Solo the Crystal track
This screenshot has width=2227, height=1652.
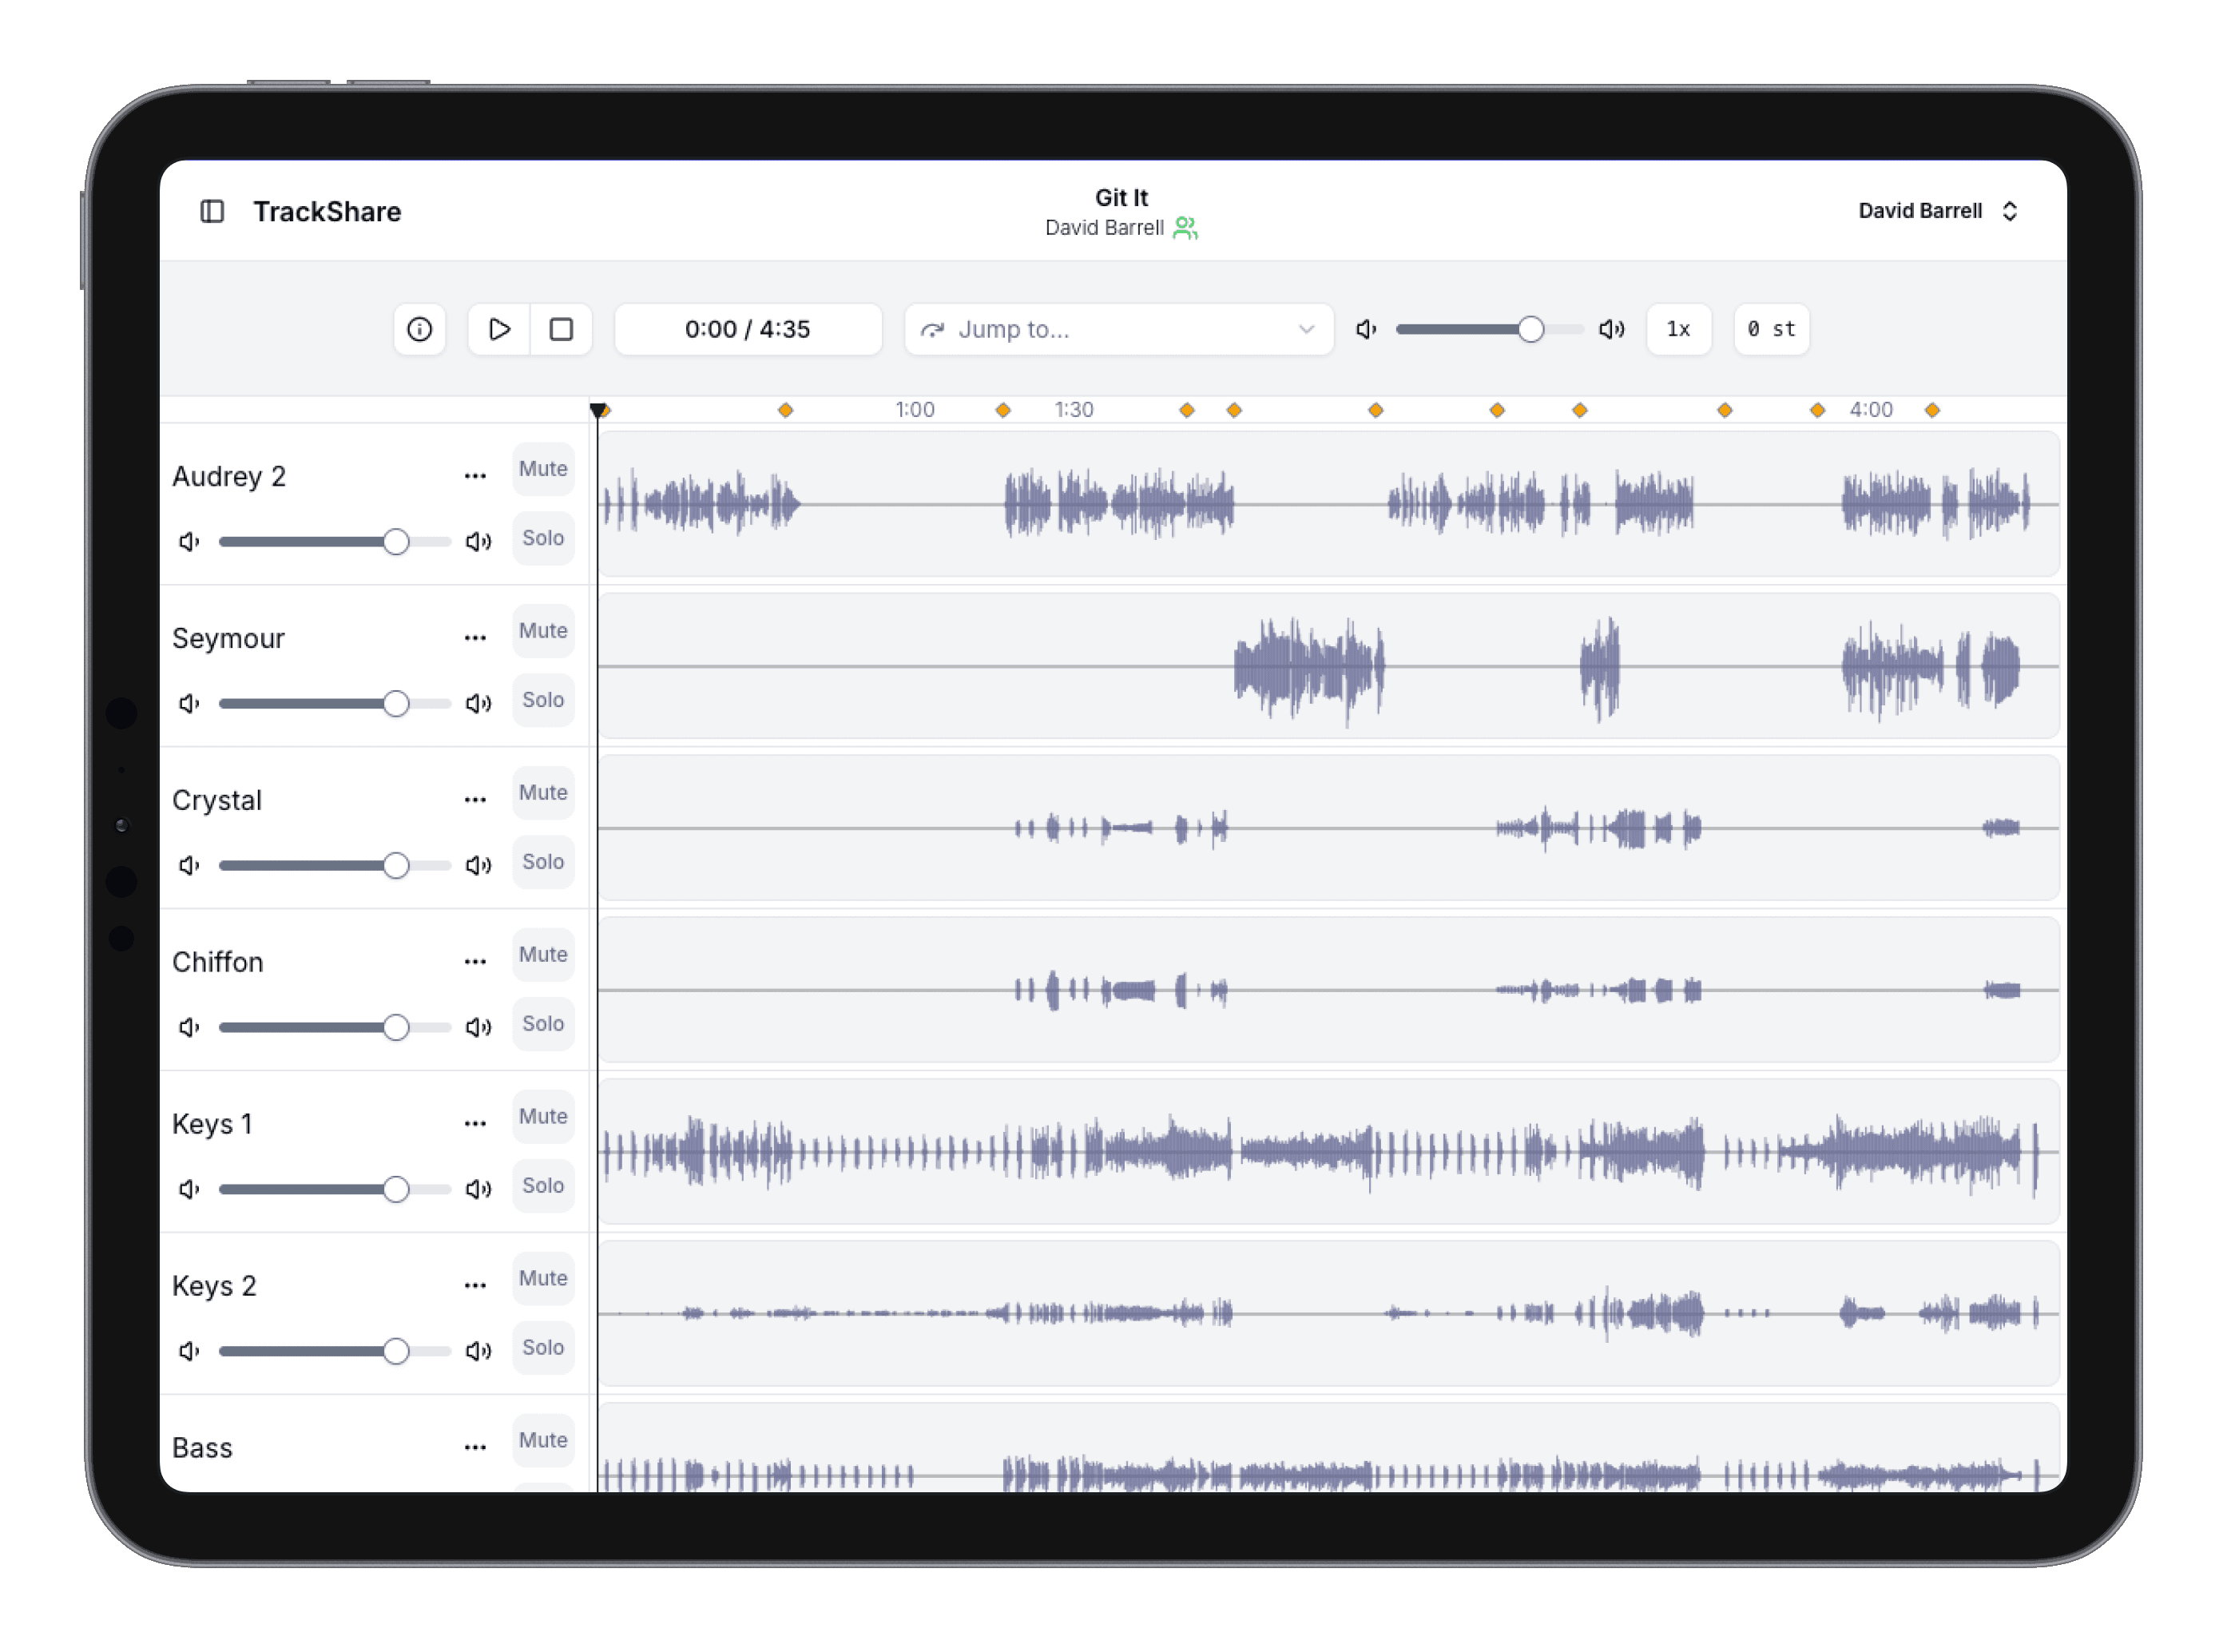click(542, 862)
